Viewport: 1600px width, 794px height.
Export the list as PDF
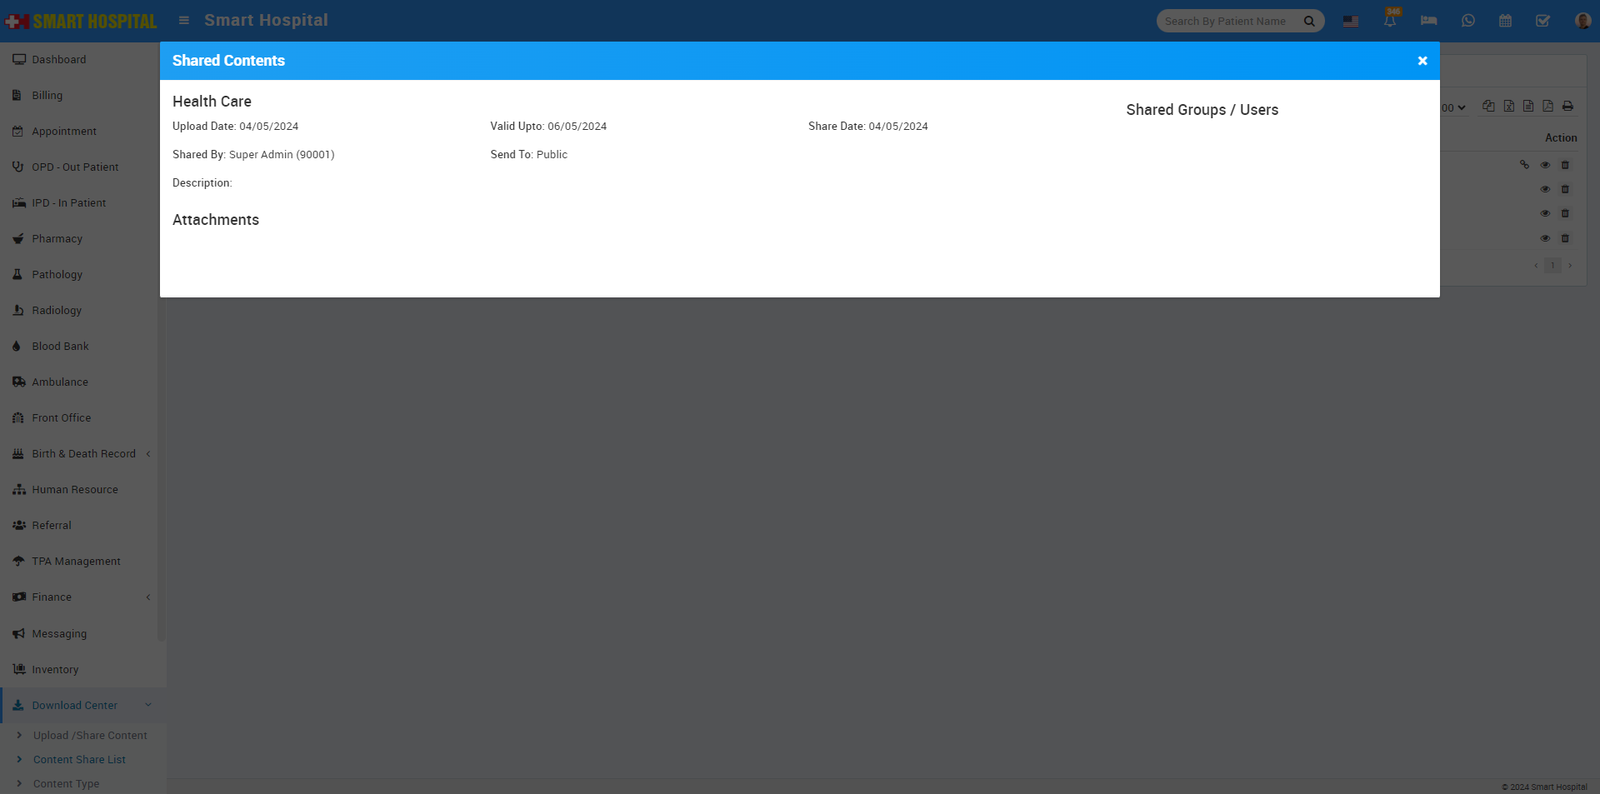pos(1547,106)
